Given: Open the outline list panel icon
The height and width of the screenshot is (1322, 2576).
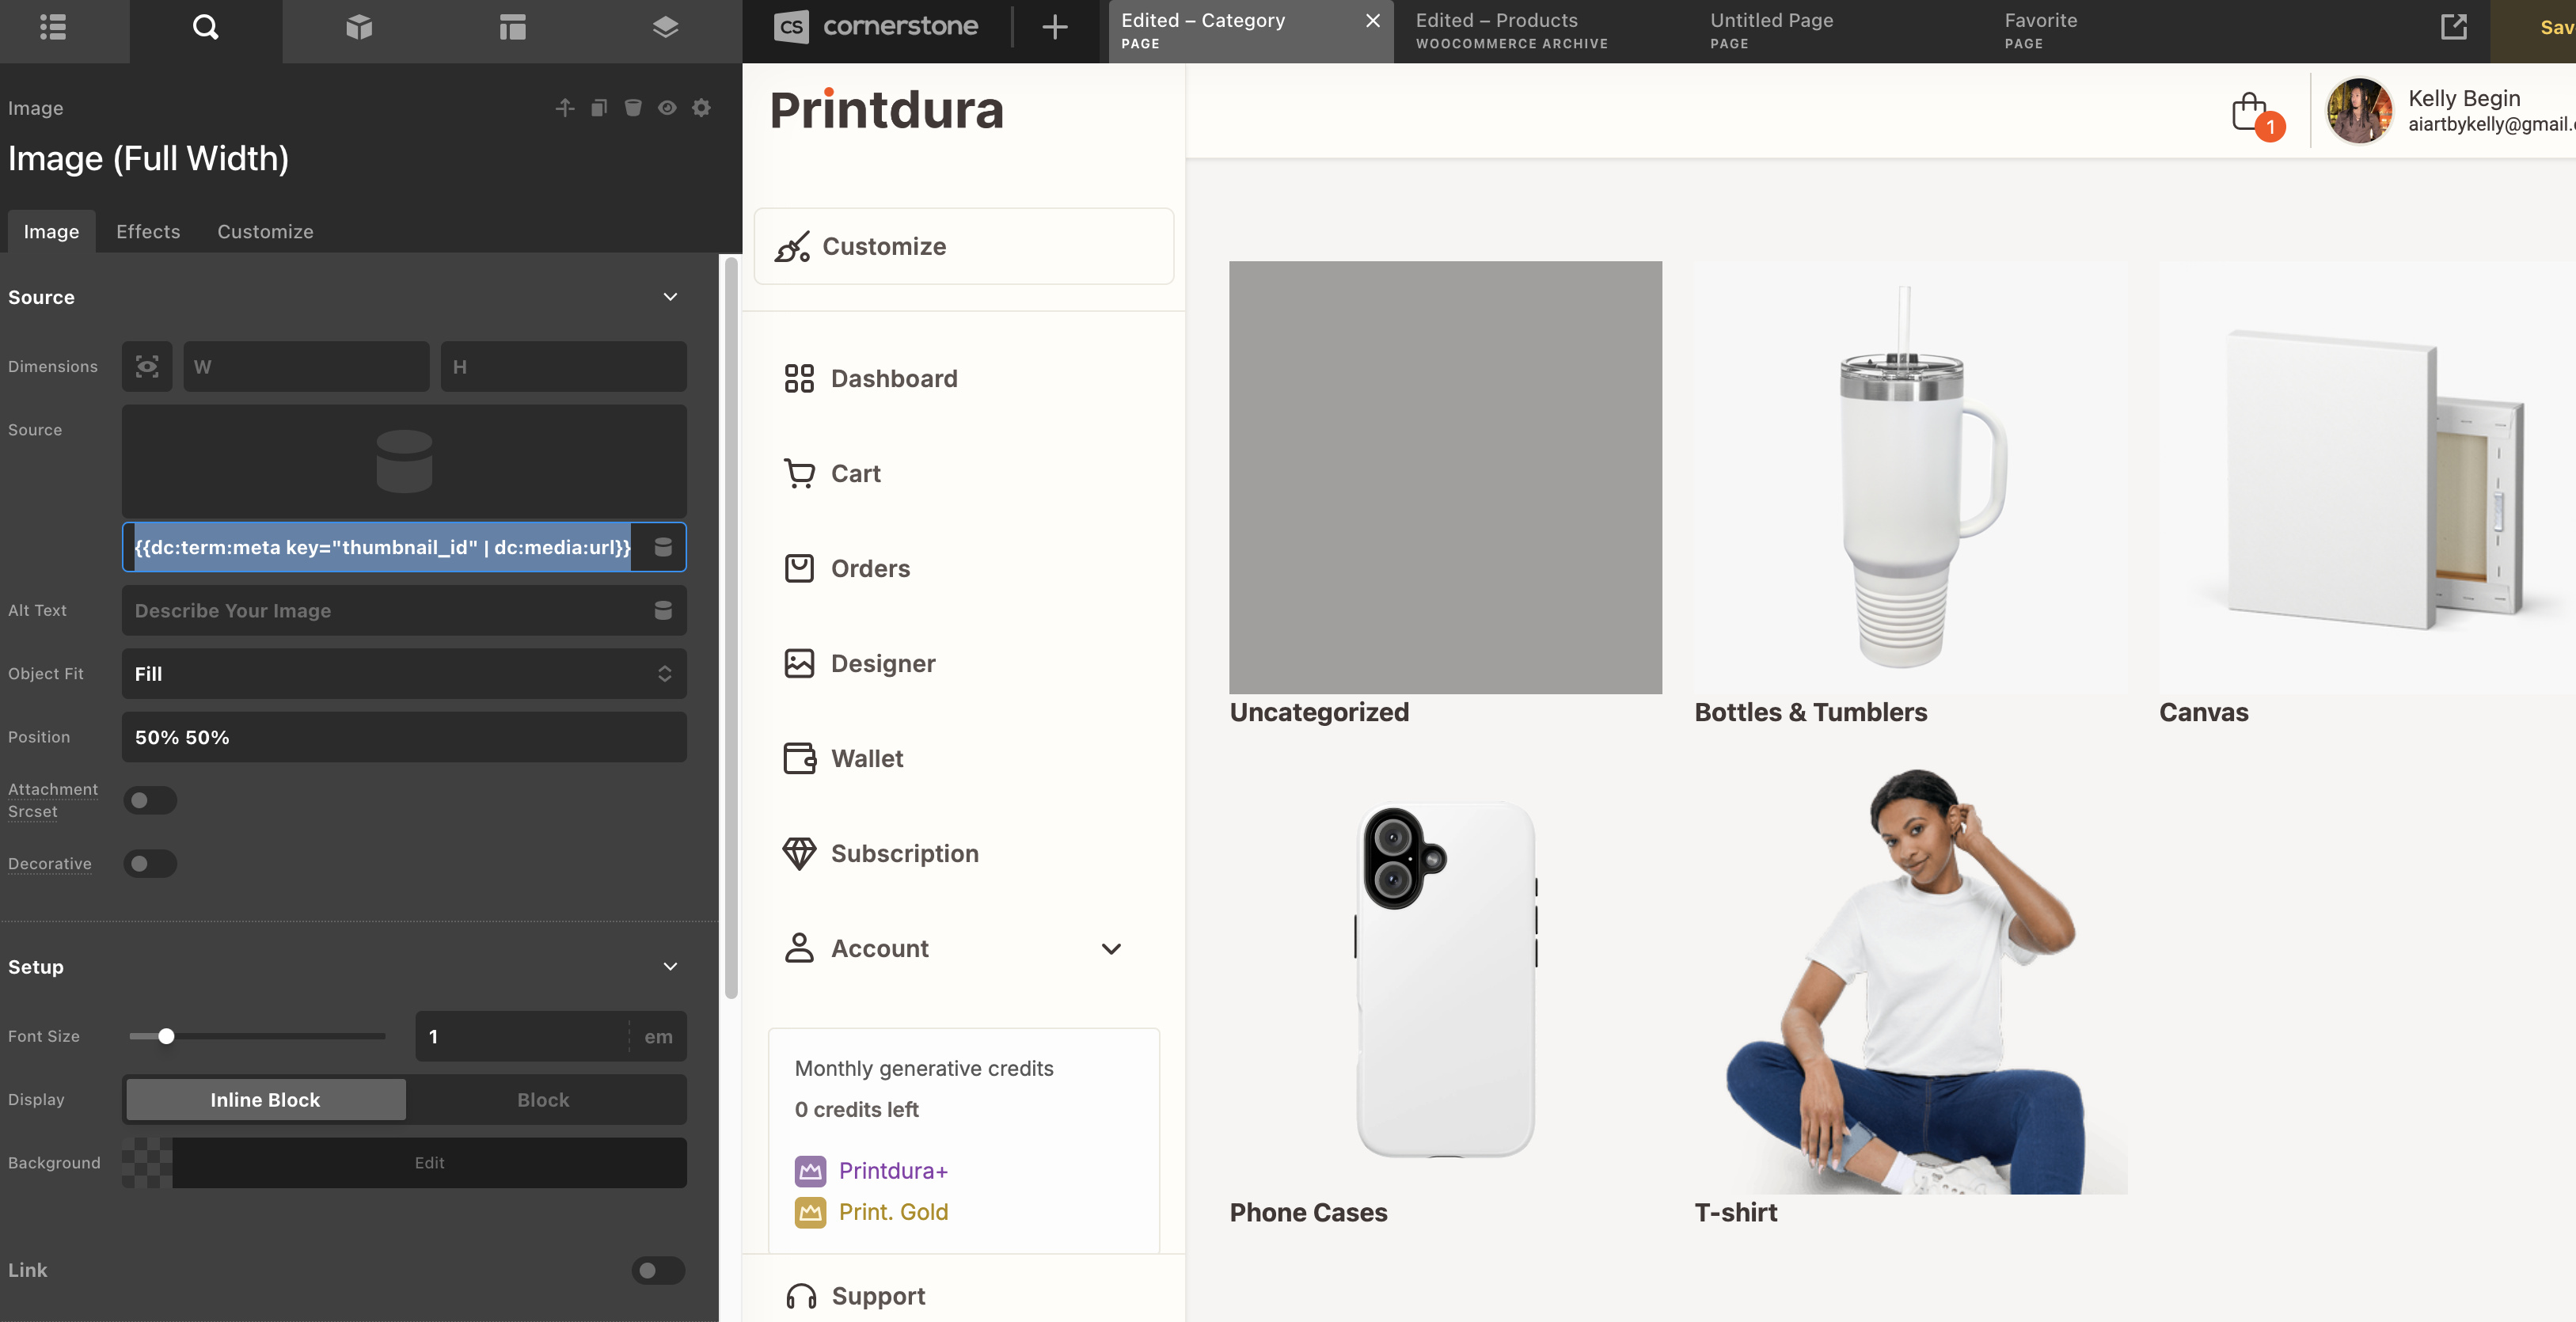Looking at the screenshot, I should [x=53, y=27].
